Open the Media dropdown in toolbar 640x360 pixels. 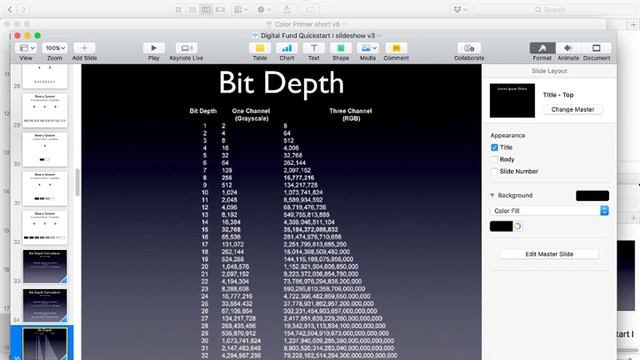pyautogui.click(x=368, y=48)
